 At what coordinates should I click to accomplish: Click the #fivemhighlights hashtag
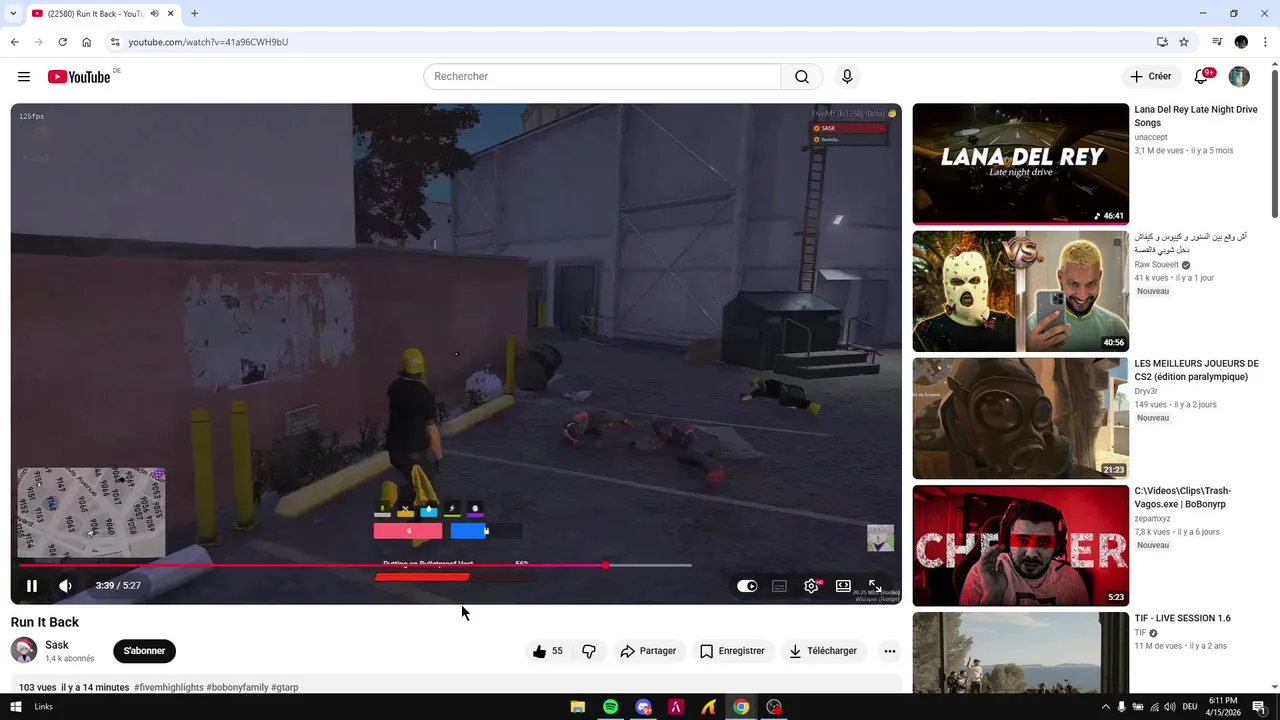point(169,688)
